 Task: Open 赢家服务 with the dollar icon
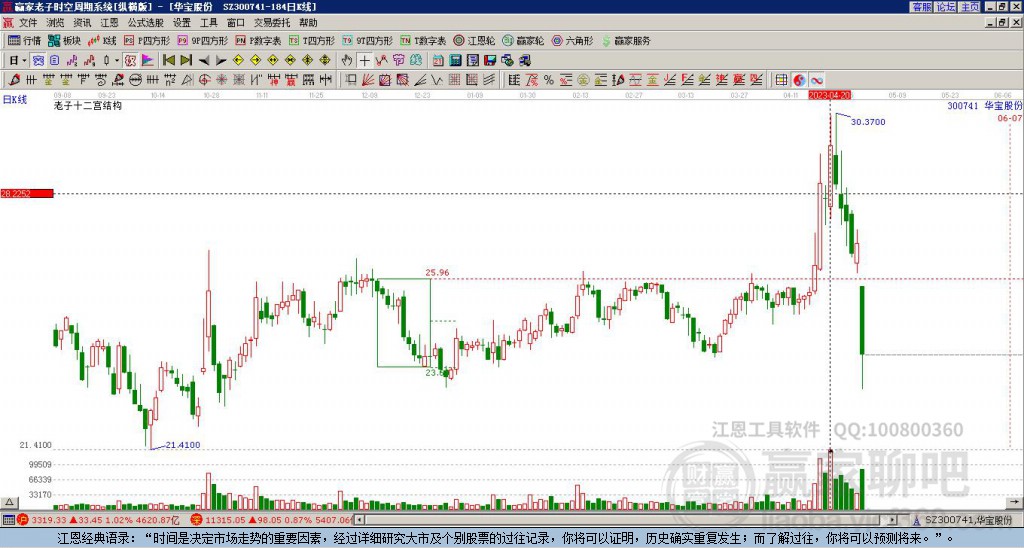pos(626,40)
